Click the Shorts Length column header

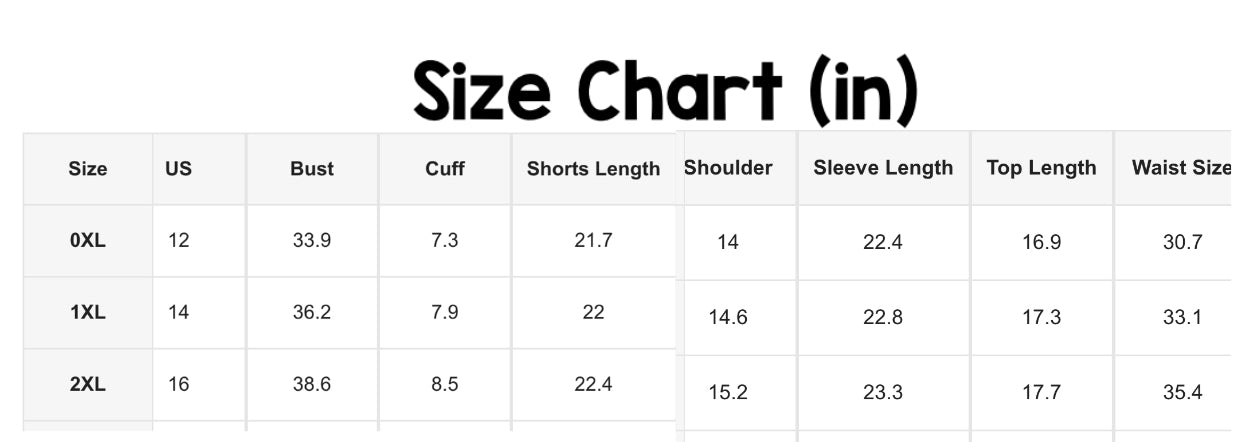(x=593, y=169)
